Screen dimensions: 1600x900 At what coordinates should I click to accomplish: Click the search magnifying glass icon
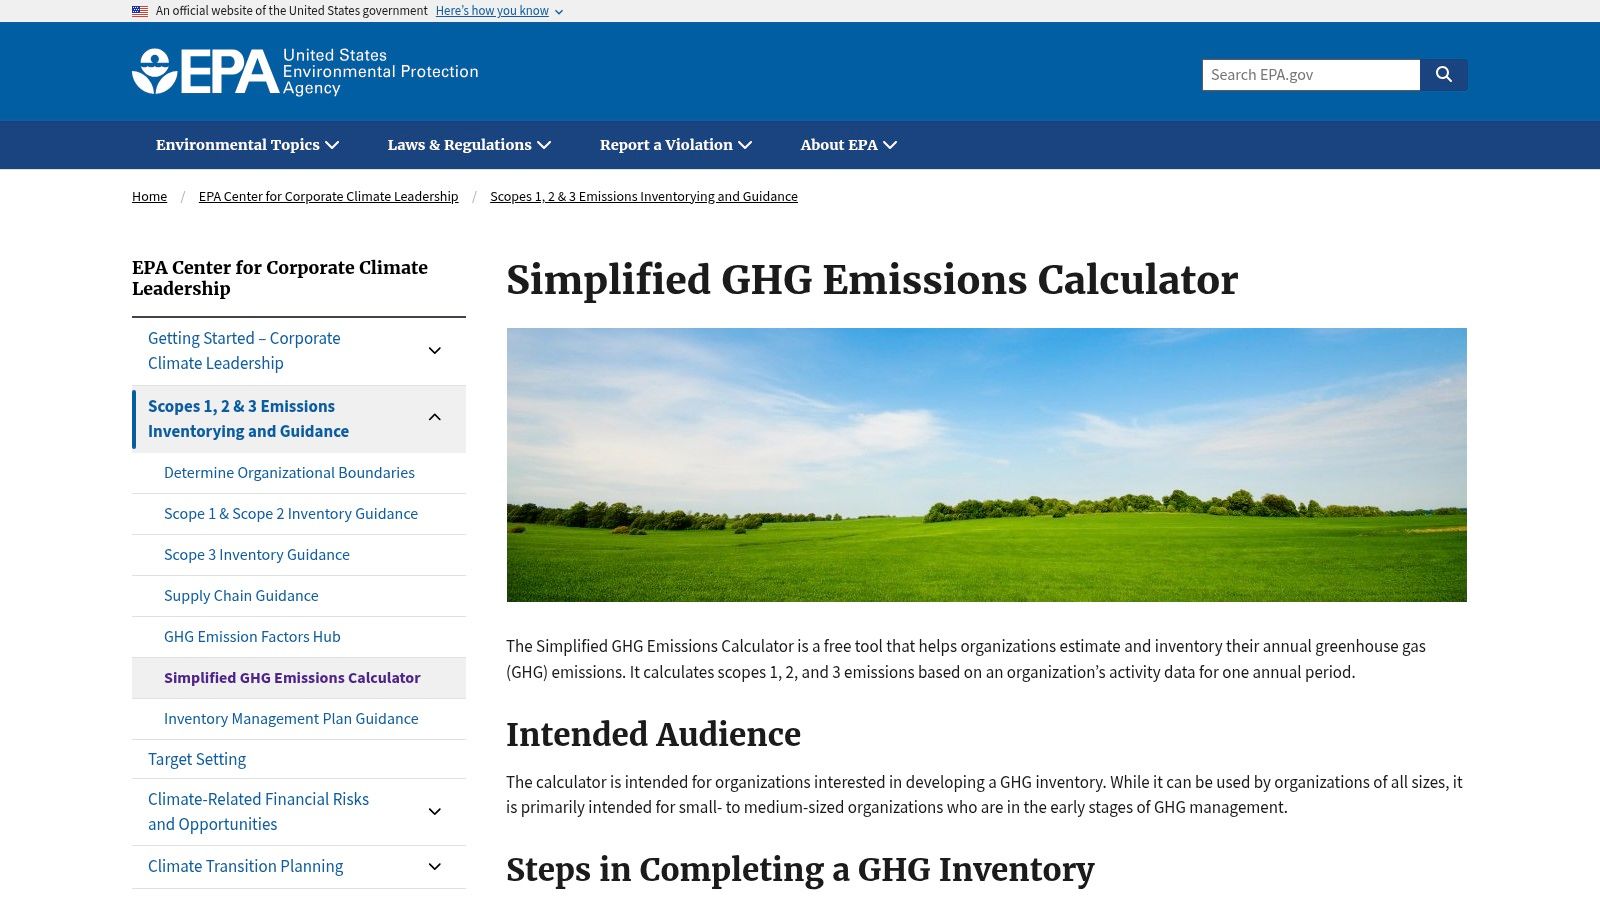[x=1443, y=74]
